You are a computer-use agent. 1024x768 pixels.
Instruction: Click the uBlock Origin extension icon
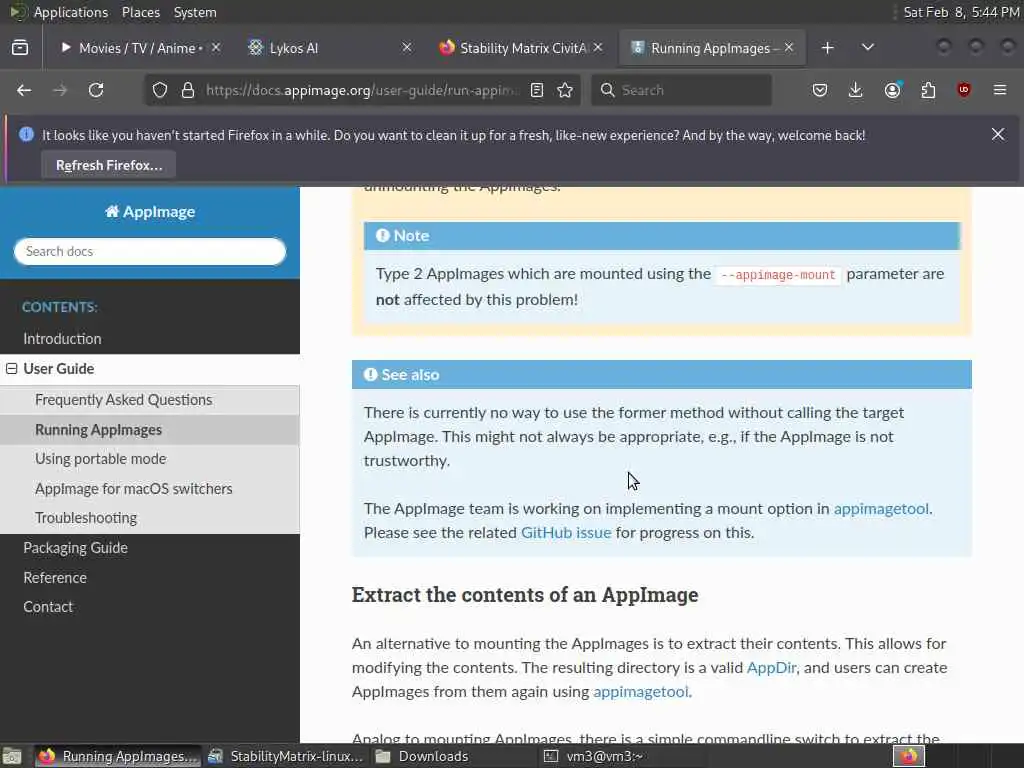pyautogui.click(x=964, y=90)
